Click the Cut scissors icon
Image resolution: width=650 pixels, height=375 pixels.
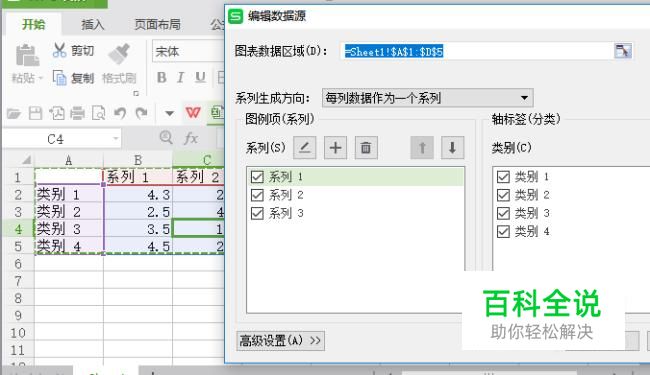pos(59,51)
